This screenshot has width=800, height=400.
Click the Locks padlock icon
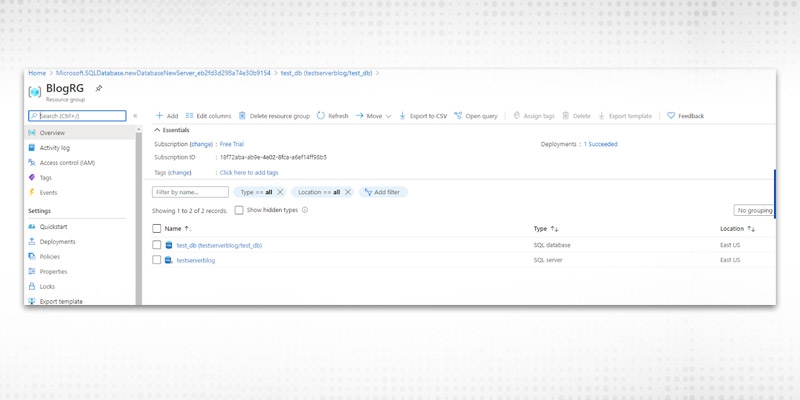tap(32, 286)
